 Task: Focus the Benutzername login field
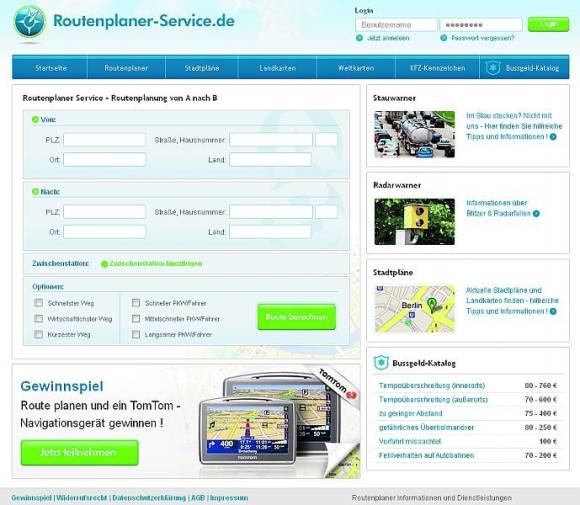396,25
